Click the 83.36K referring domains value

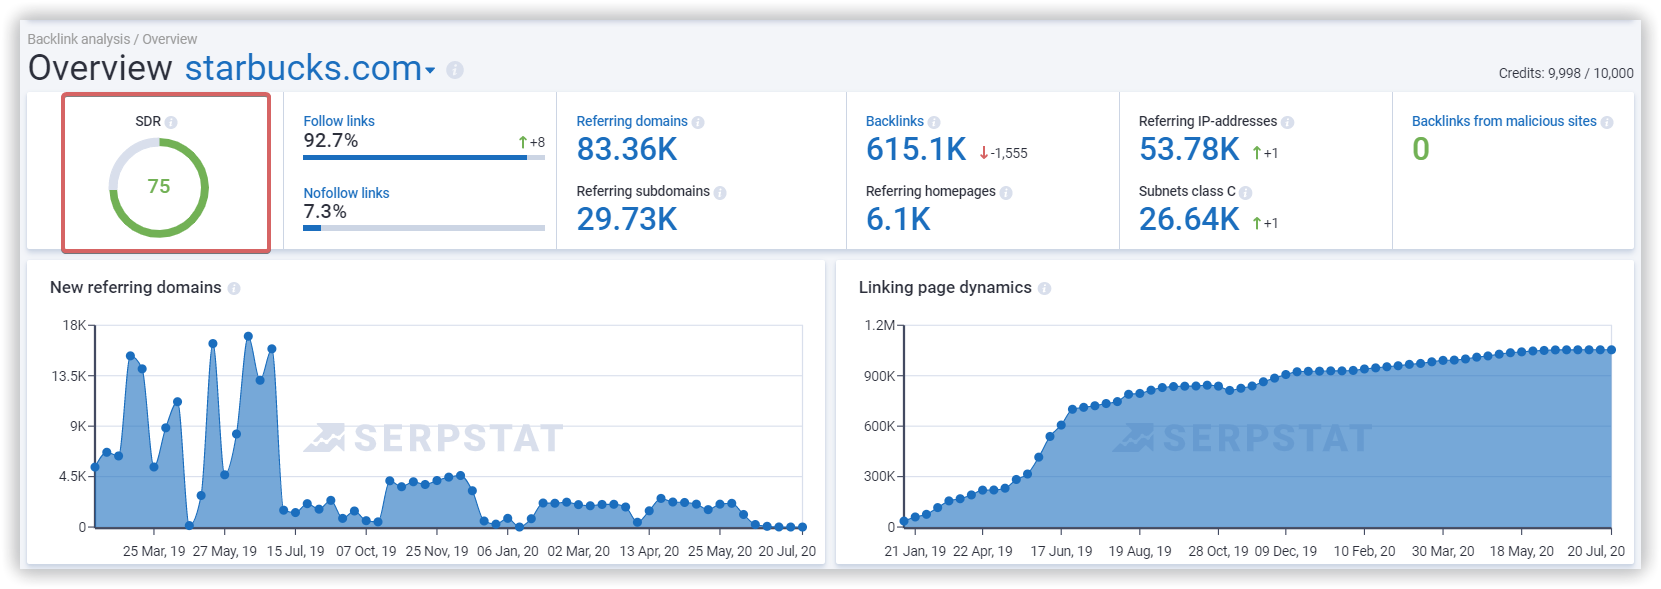pos(627,149)
